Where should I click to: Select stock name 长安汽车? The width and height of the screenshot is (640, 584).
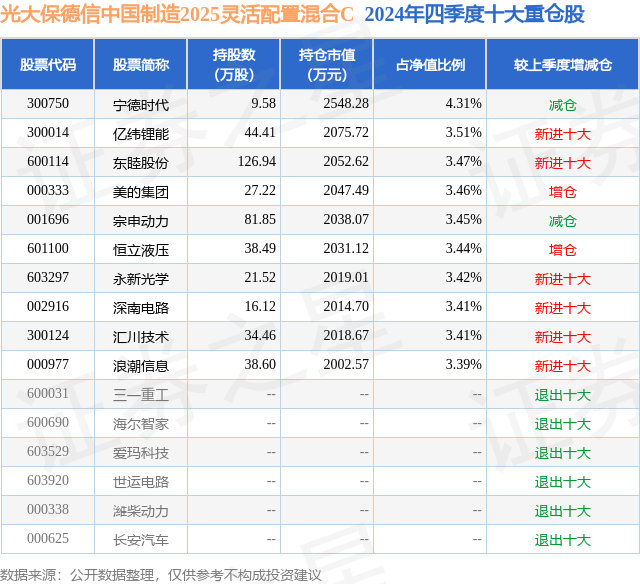click(x=141, y=540)
